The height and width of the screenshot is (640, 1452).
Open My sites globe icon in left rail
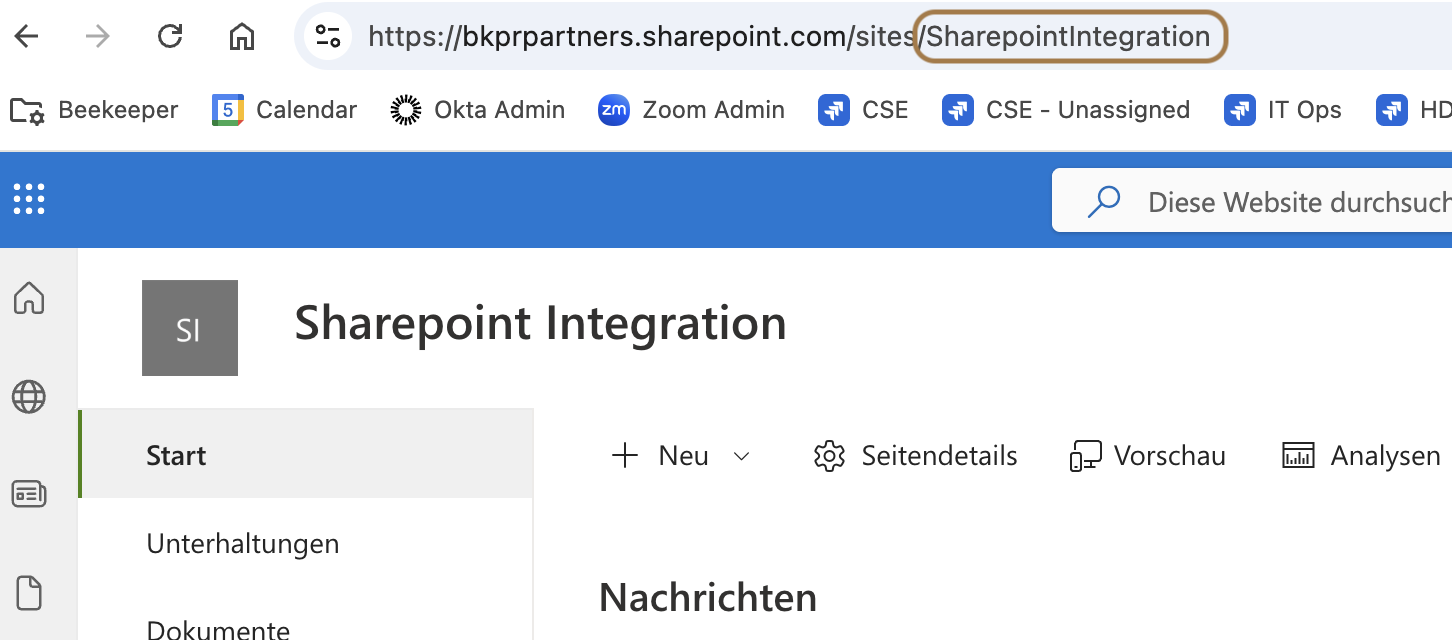[x=29, y=397]
